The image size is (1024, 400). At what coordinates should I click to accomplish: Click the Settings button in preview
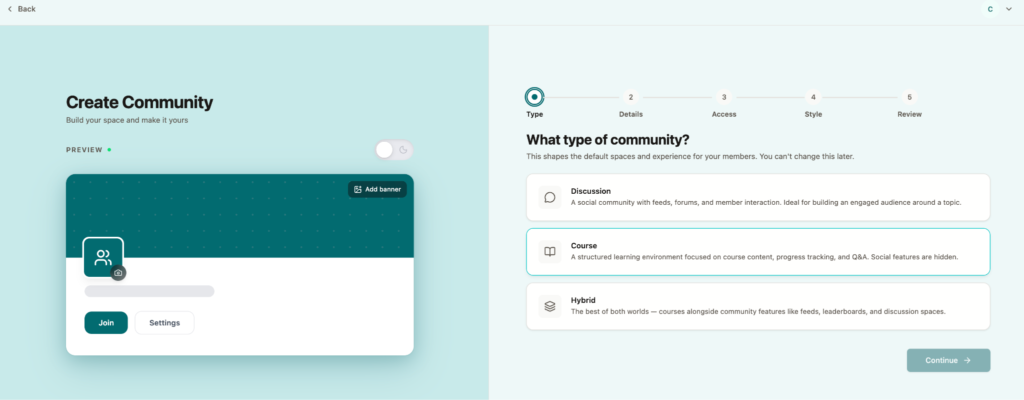point(164,323)
